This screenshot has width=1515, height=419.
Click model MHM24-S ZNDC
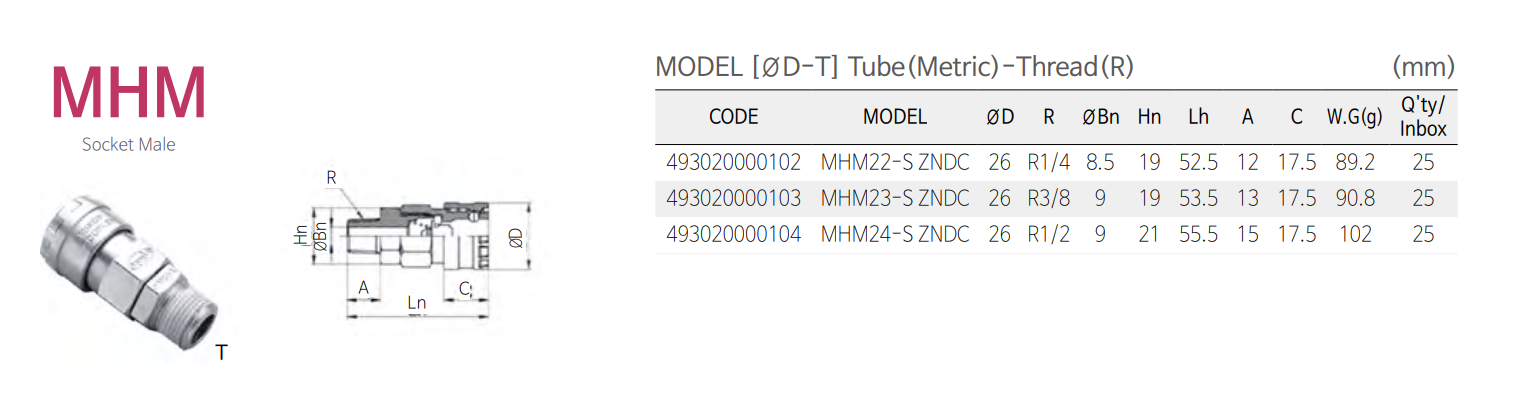[x=894, y=235]
